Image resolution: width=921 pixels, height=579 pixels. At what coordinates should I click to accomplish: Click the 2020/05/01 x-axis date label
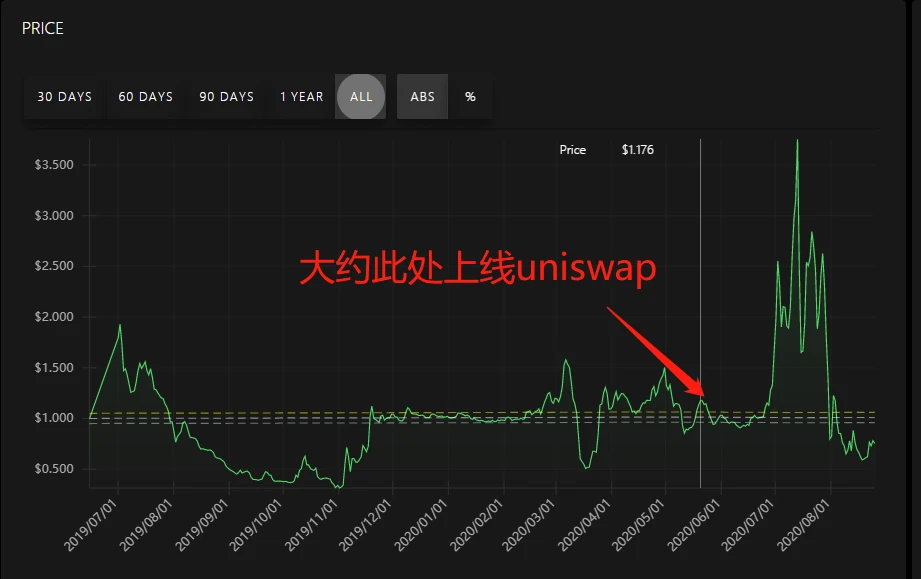(637, 525)
